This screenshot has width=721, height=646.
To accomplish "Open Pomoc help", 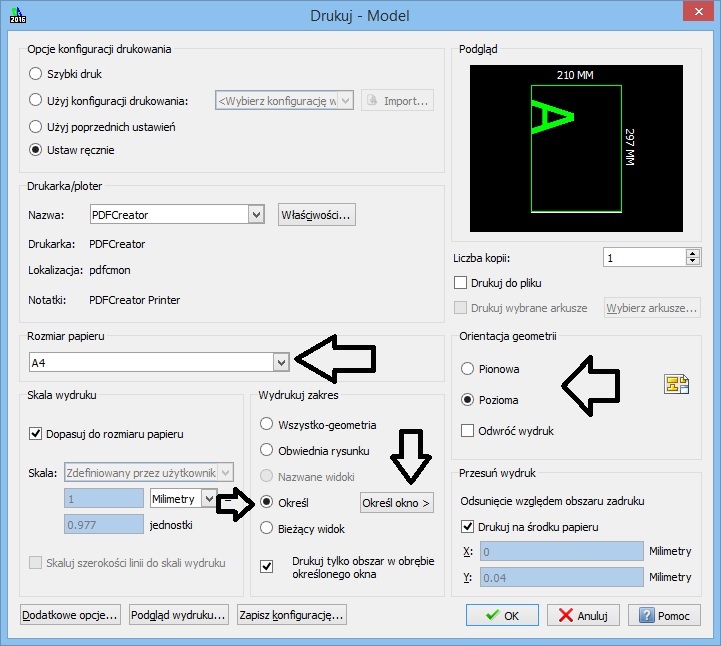I will [x=664, y=615].
